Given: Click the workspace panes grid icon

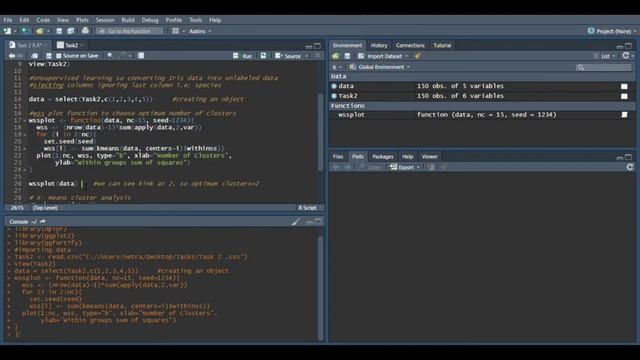Looking at the screenshot, I should coord(175,31).
